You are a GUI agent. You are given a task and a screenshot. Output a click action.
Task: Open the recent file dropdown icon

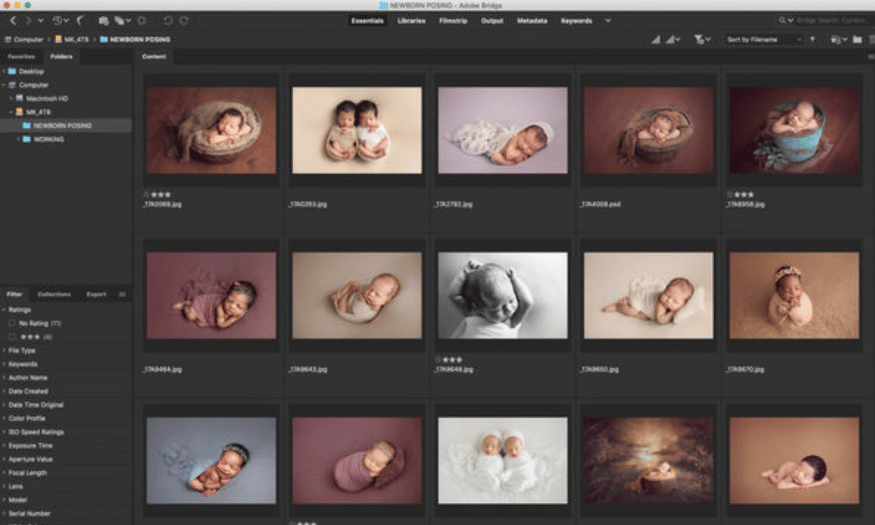[x=839, y=40]
